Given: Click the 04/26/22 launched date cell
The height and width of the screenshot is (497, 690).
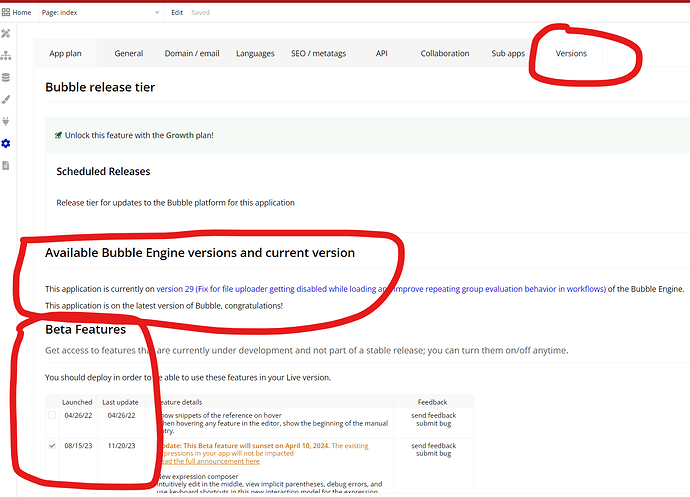Looking at the screenshot, I should pos(78,415).
